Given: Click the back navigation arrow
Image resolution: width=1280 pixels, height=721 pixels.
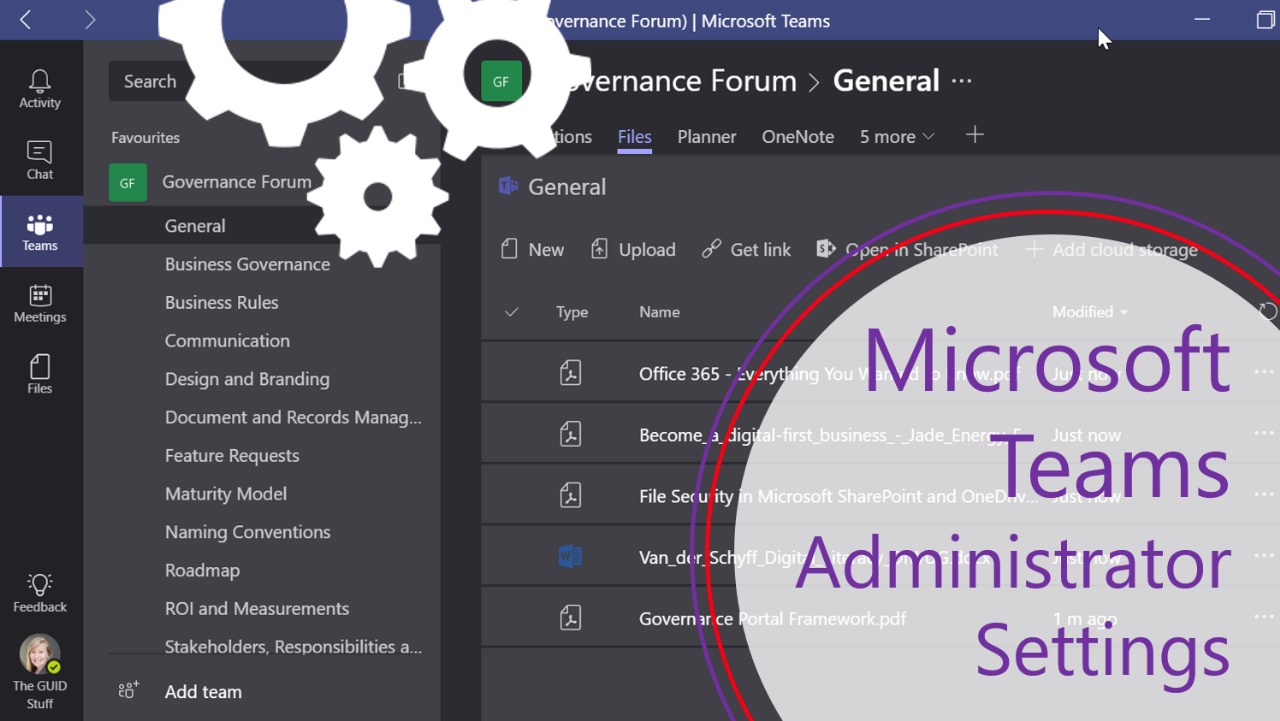Looking at the screenshot, I should (x=26, y=20).
